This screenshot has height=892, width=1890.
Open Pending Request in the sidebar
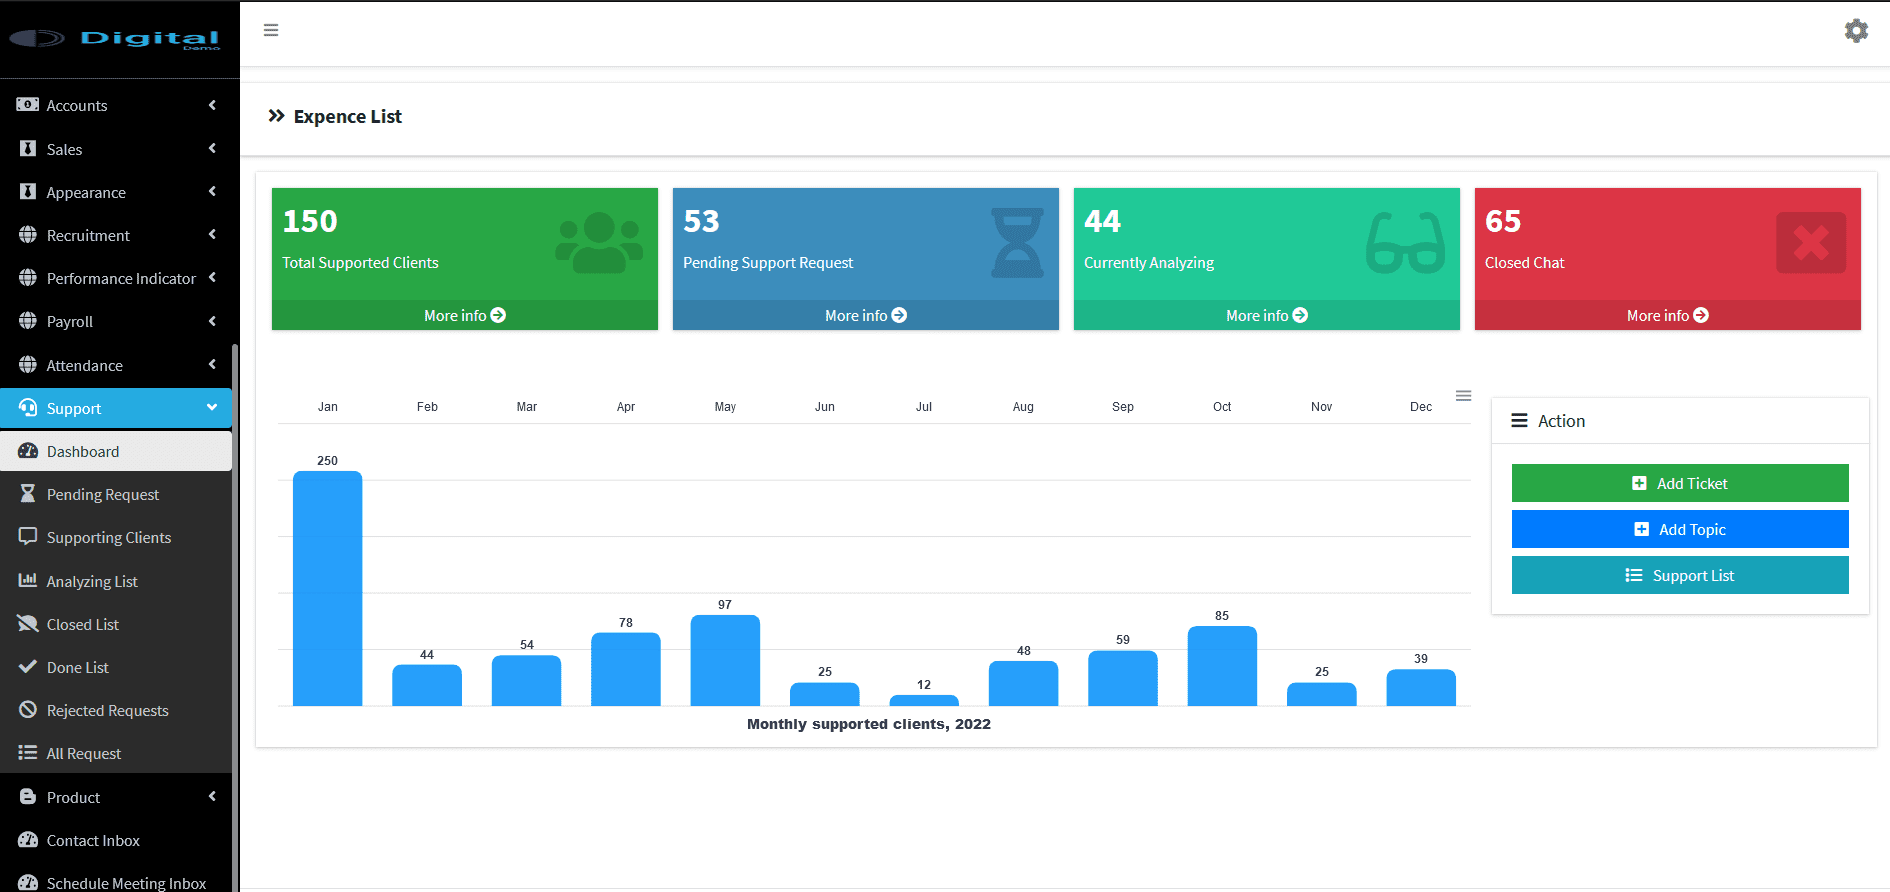click(x=103, y=495)
